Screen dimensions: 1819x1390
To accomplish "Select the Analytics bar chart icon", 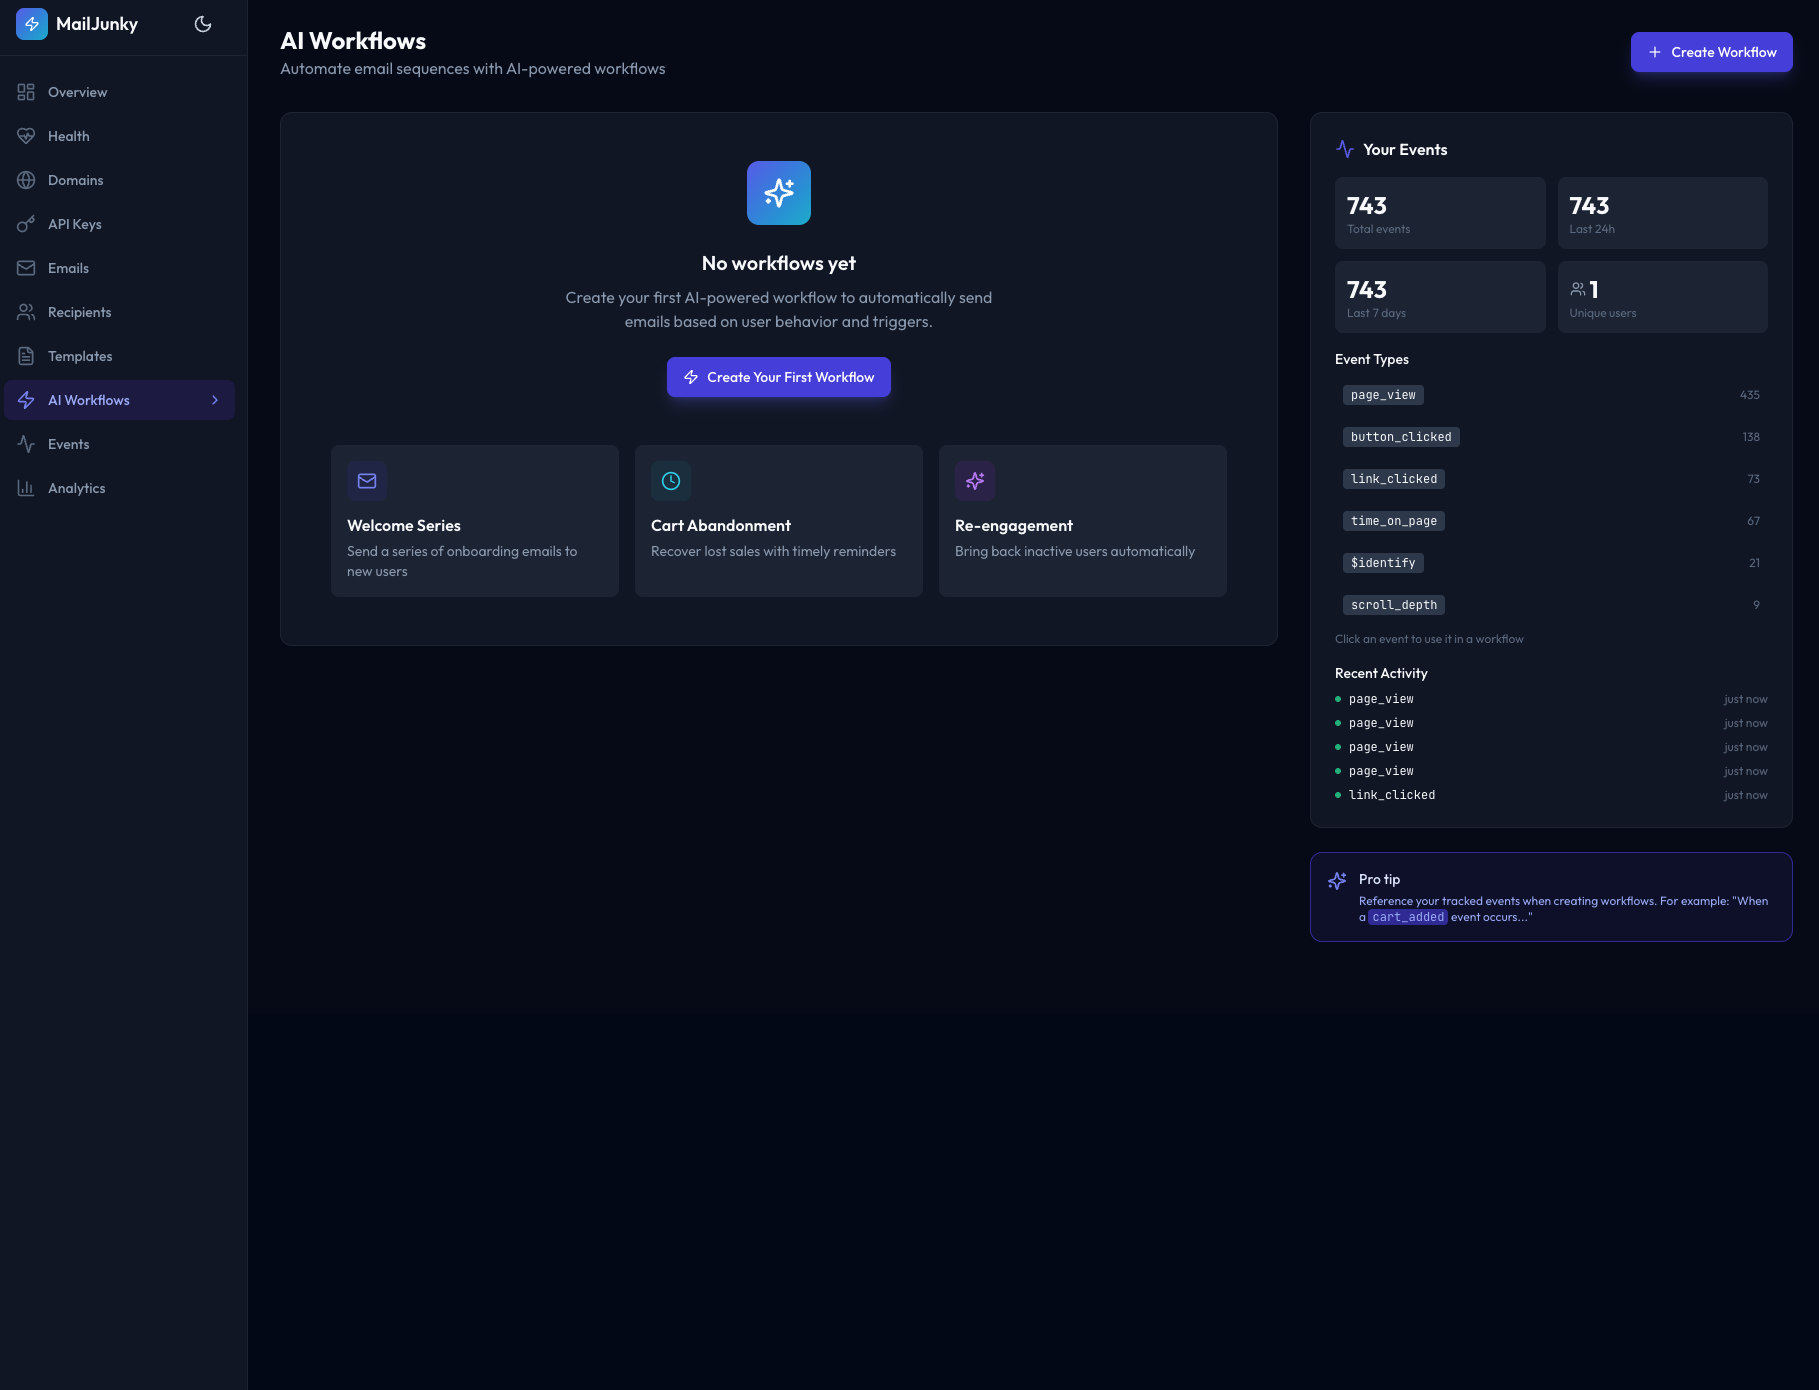I will 27,488.
